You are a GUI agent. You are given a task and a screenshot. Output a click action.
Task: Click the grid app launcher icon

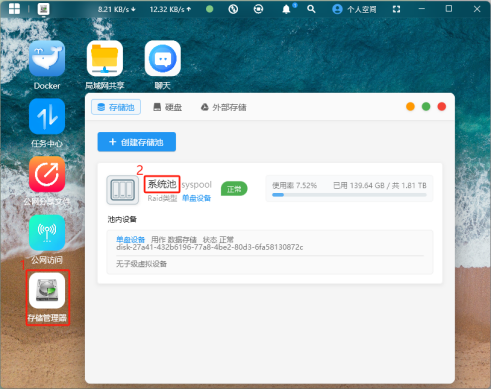(x=14, y=9)
